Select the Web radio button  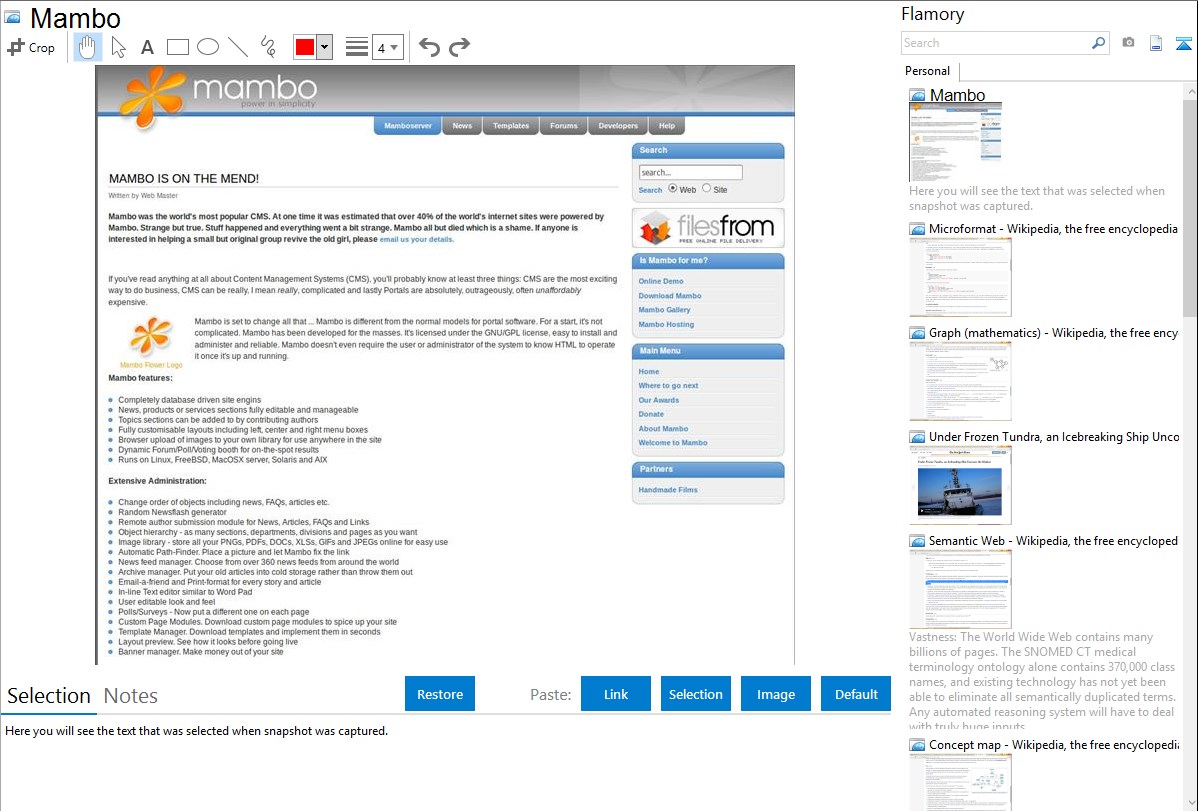(x=672, y=188)
